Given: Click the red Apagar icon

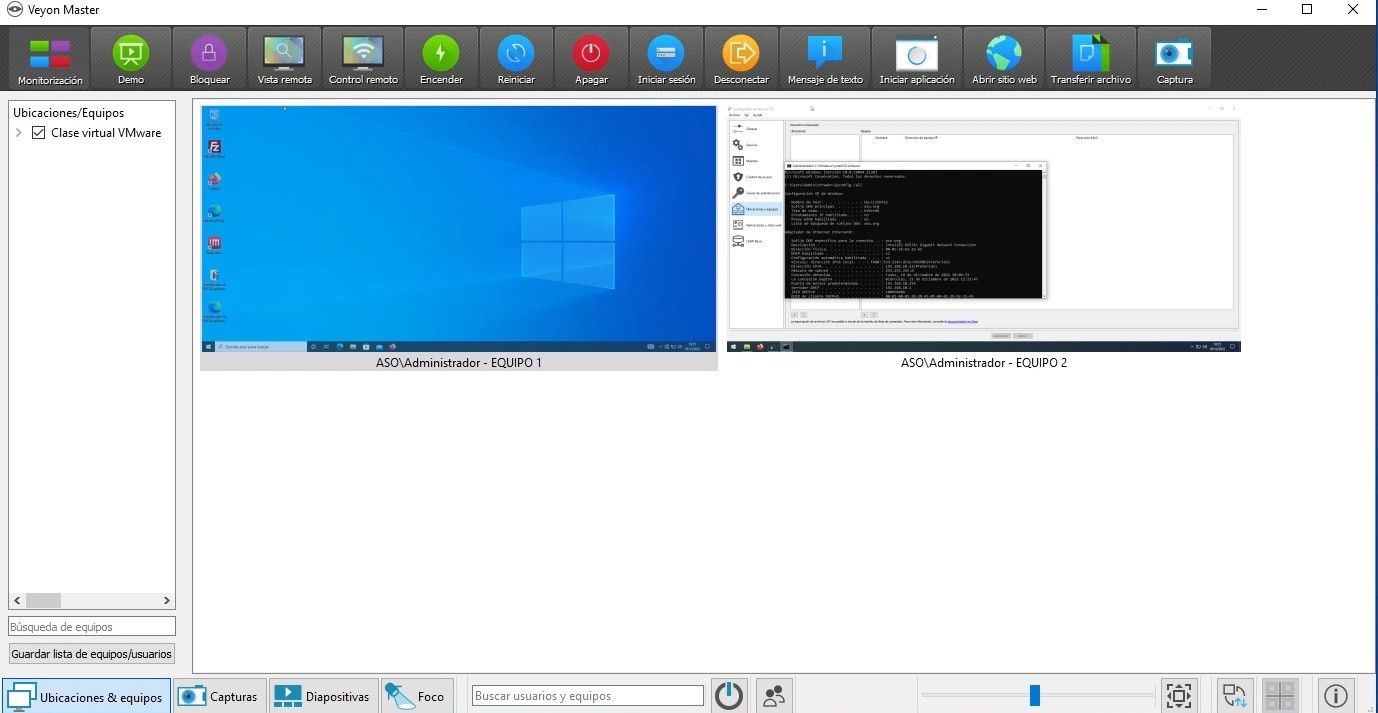Looking at the screenshot, I should (x=591, y=59).
